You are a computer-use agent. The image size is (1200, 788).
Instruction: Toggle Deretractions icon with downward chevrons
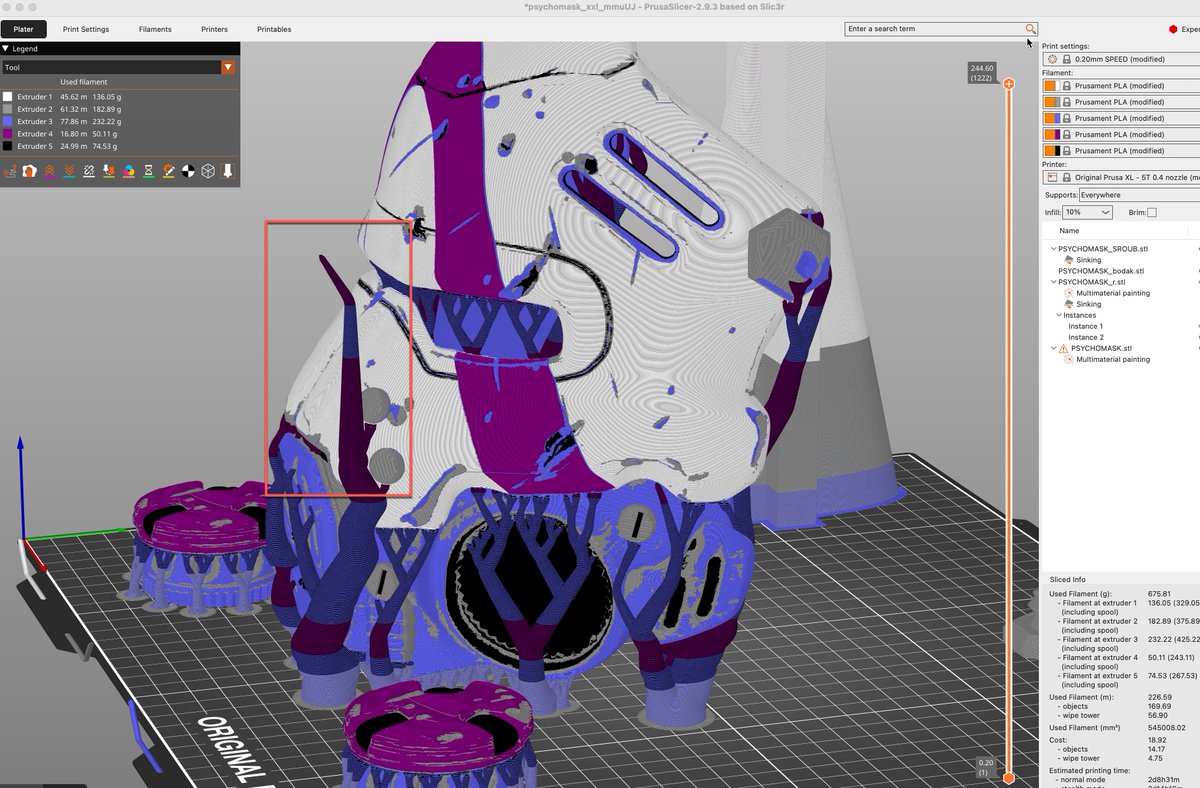point(69,172)
